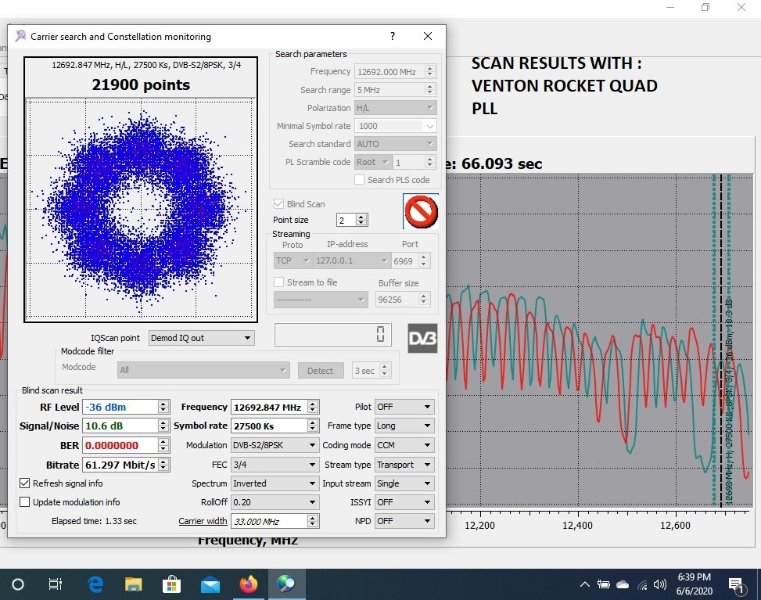Click the 3 sec detect time stepper
Screen dimensions: 761x600
pyautogui.click(x=384, y=370)
